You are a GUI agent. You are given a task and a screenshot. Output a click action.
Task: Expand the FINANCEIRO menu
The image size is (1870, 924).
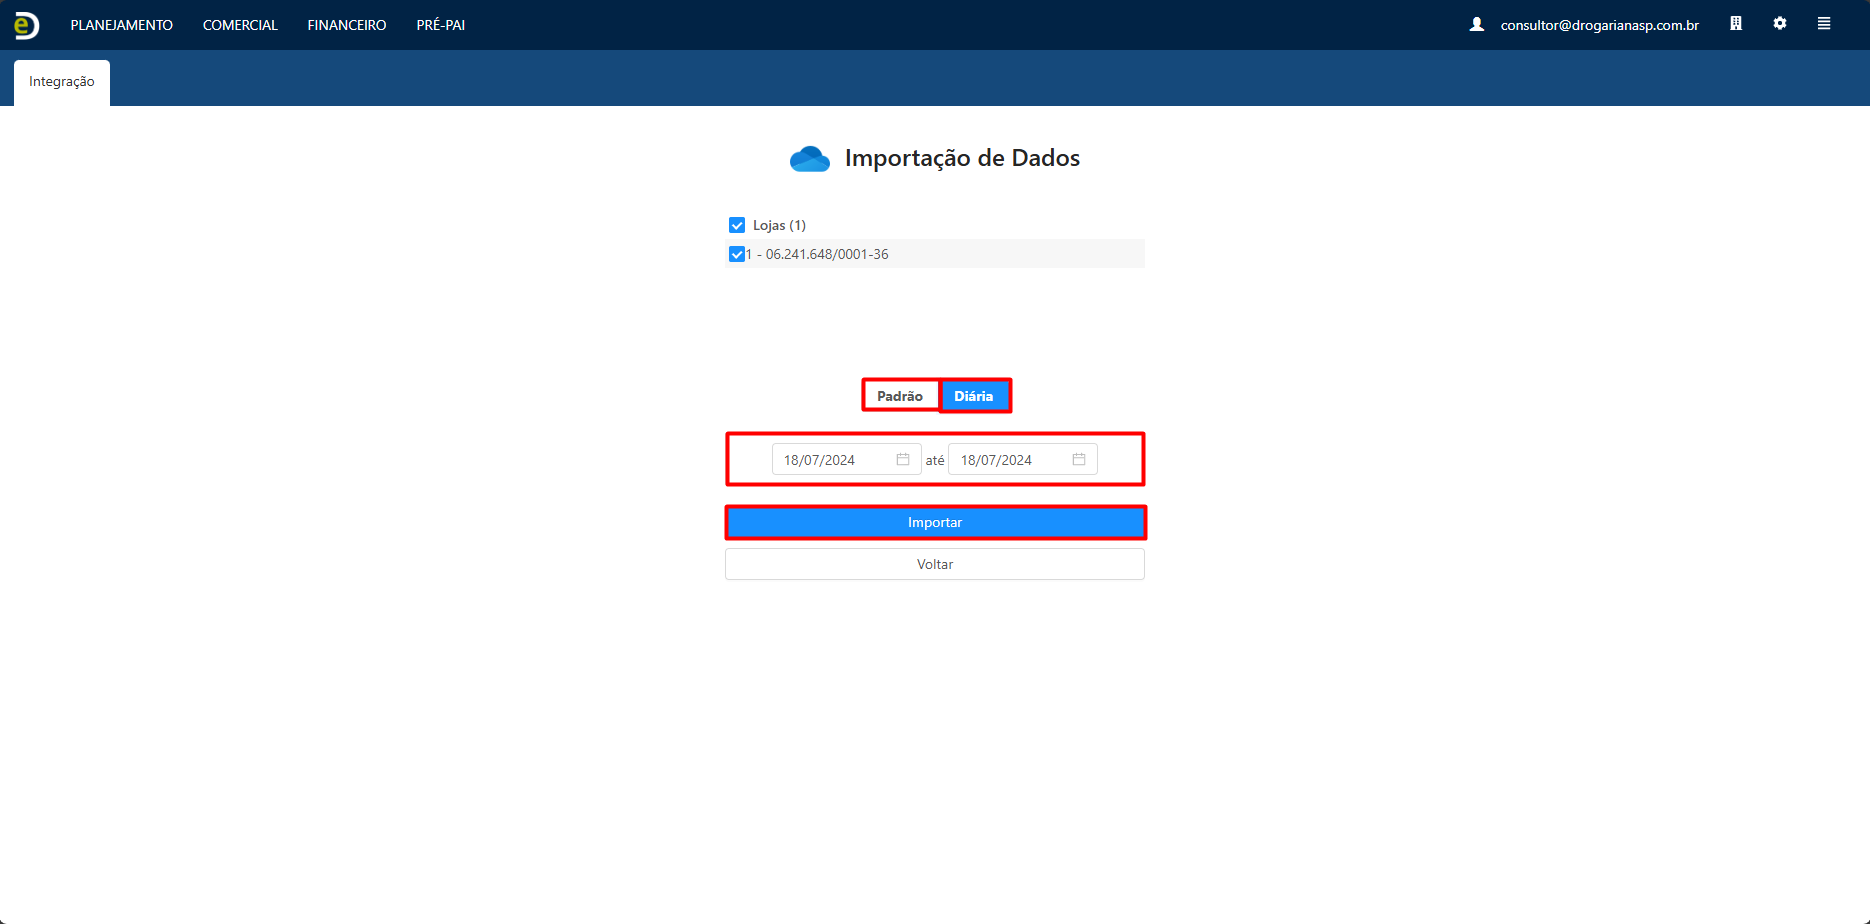347,25
